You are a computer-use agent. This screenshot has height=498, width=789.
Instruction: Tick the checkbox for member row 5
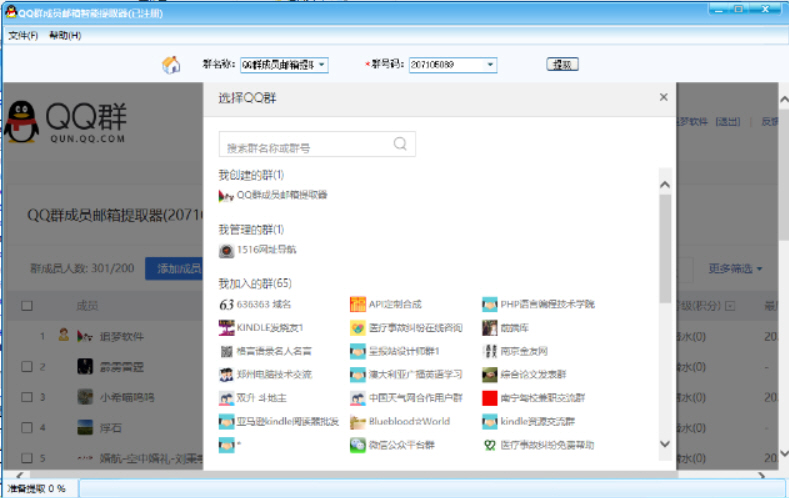click(x=27, y=458)
